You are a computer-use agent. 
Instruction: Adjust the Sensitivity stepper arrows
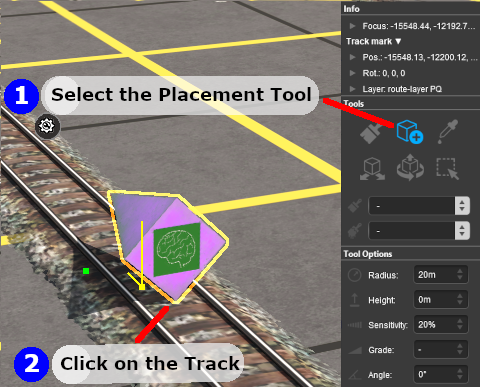460,325
